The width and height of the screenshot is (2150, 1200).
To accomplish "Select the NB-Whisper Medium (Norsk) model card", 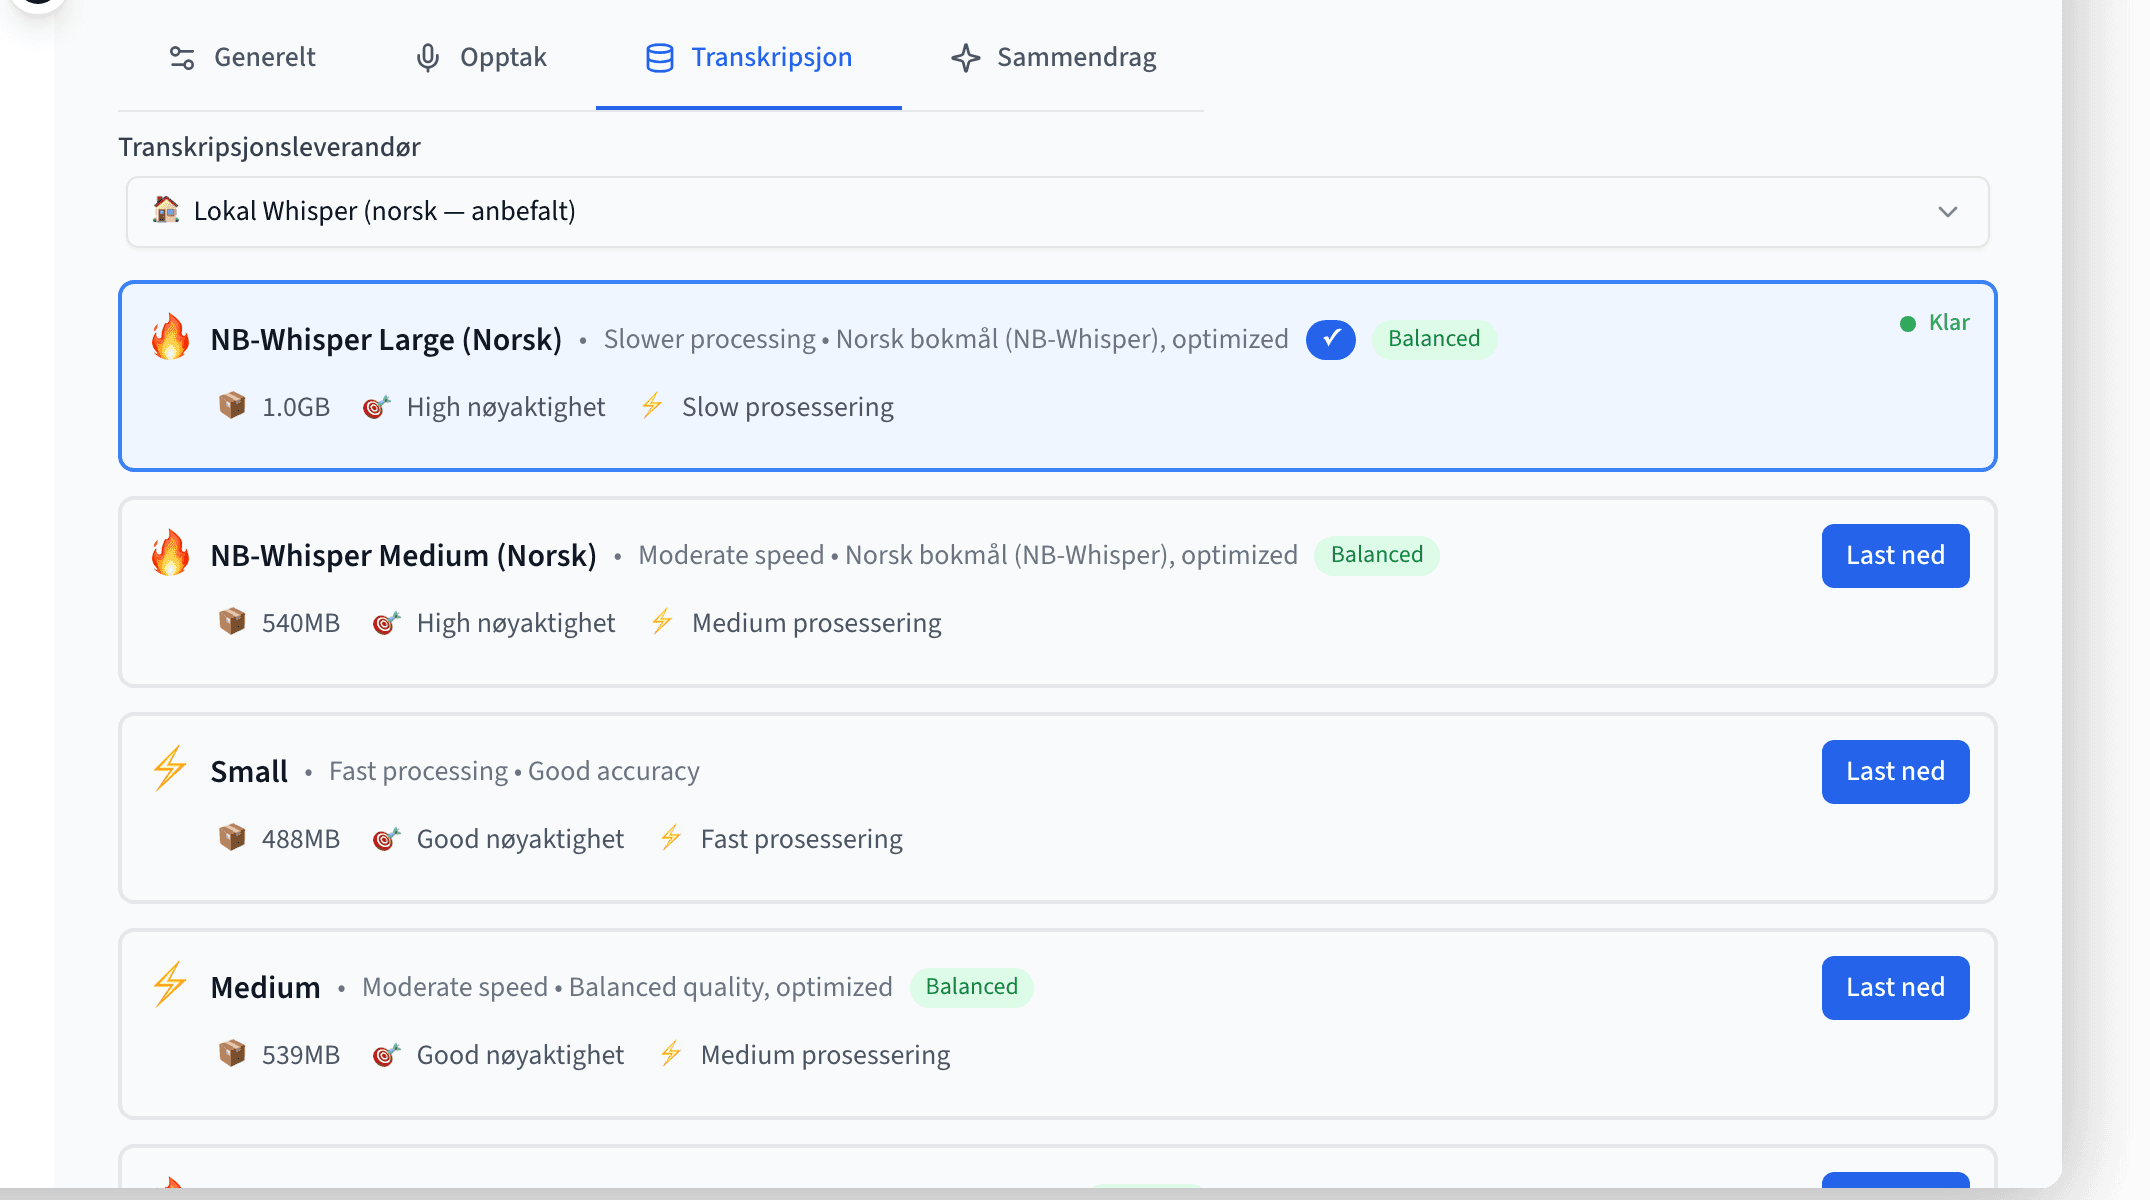I will click(1057, 592).
